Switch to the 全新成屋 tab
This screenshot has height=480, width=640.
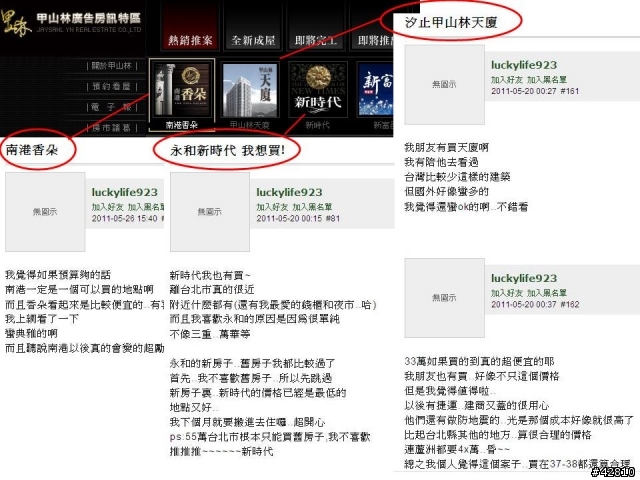[x=253, y=40]
